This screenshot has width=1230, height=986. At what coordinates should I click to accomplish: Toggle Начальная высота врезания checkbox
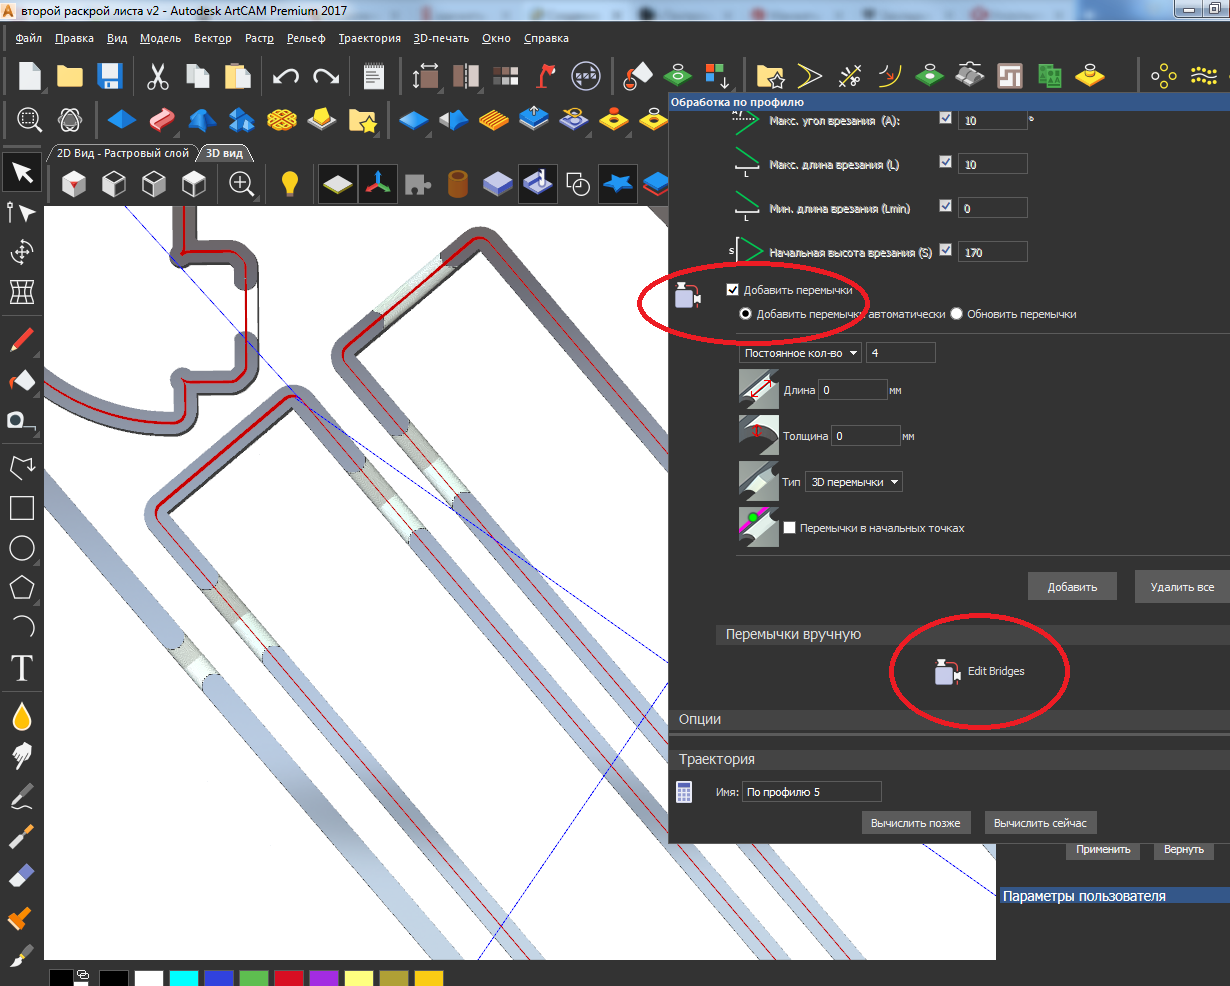pyautogui.click(x=946, y=250)
